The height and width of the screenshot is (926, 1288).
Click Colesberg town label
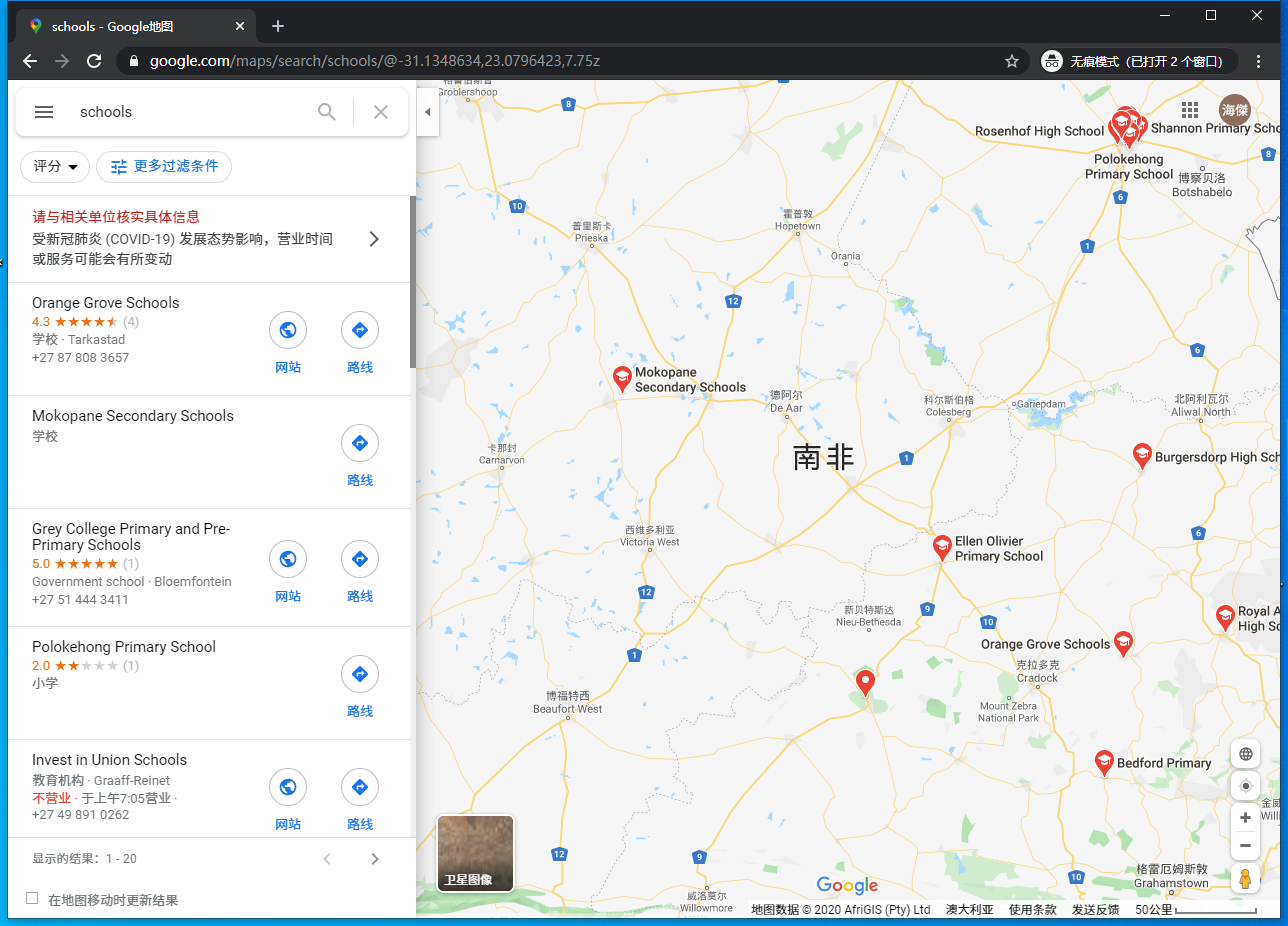pos(949,406)
